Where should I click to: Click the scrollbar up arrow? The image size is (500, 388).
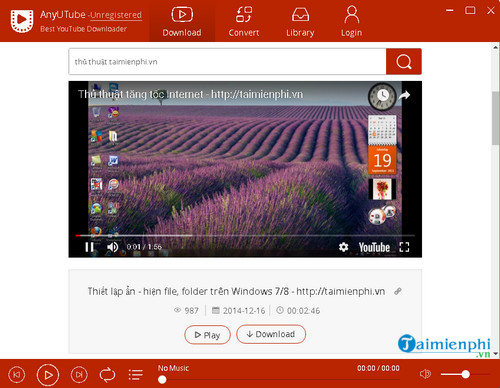(496, 48)
